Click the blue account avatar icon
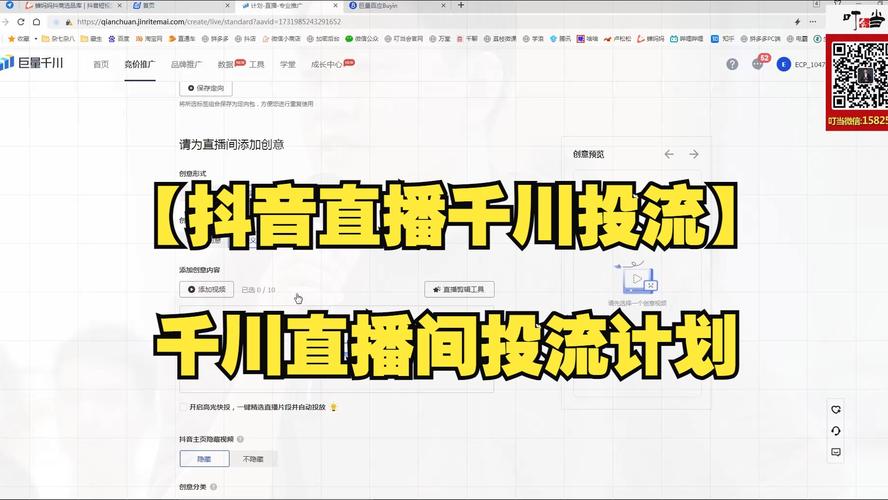The height and width of the screenshot is (500, 888). 783,64
